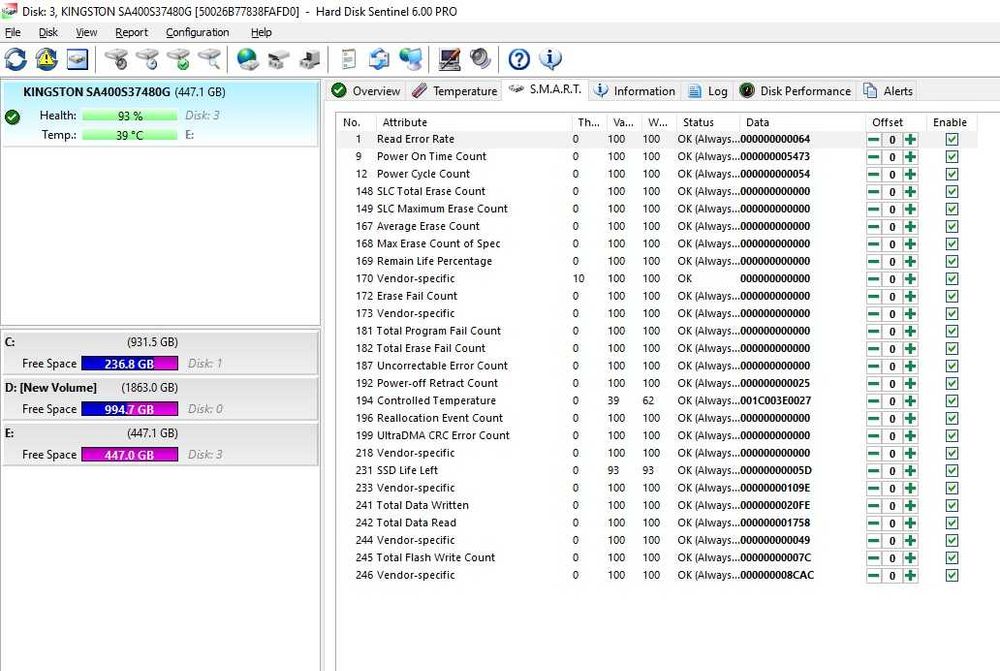This screenshot has width=1000, height=671.
Task: Click the text report document toolbar icon
Action: point(348,59)
